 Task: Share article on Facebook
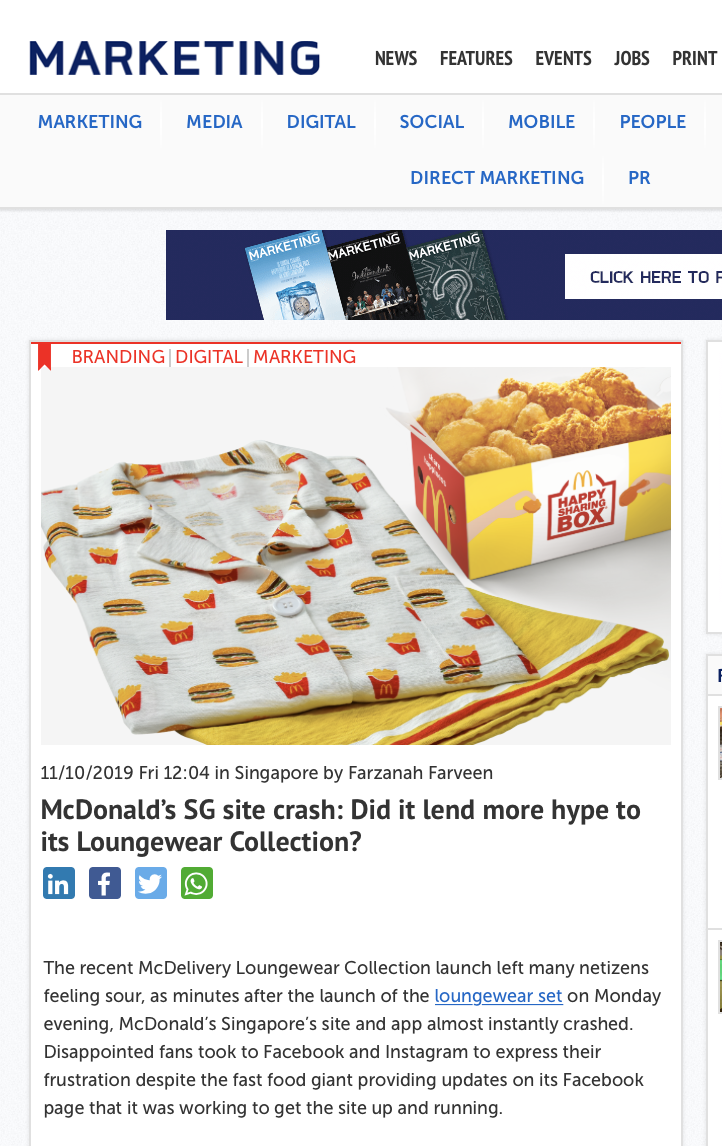(x=104, y=883)
